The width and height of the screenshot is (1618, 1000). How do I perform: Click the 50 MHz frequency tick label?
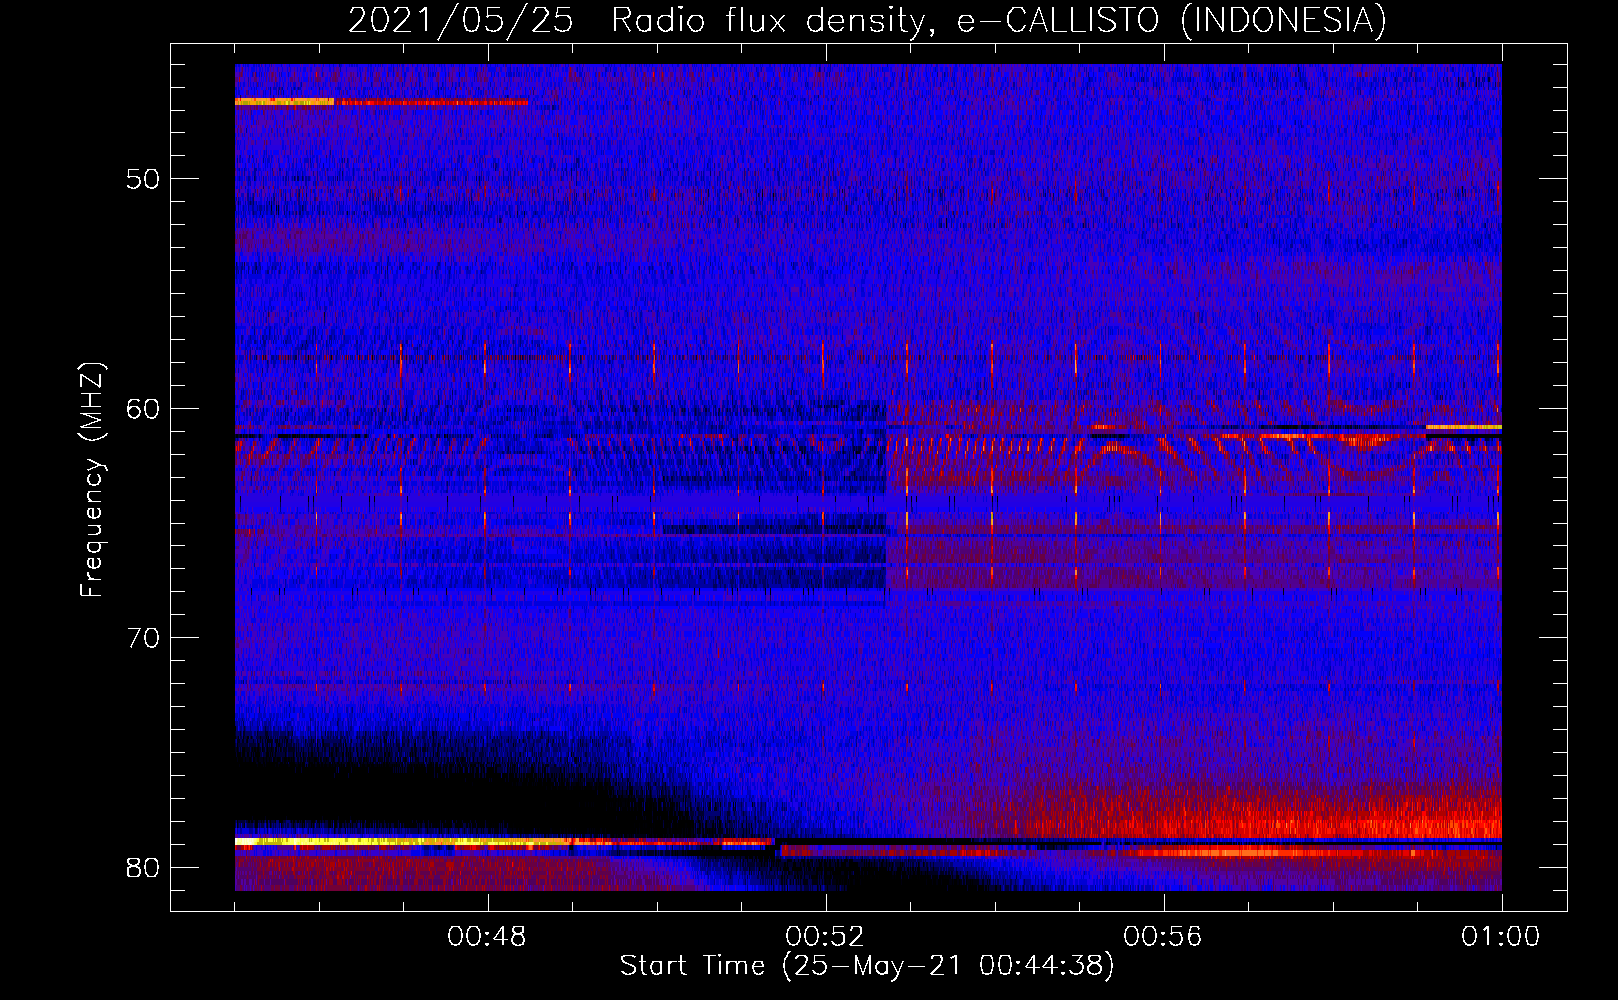point(143,179)
